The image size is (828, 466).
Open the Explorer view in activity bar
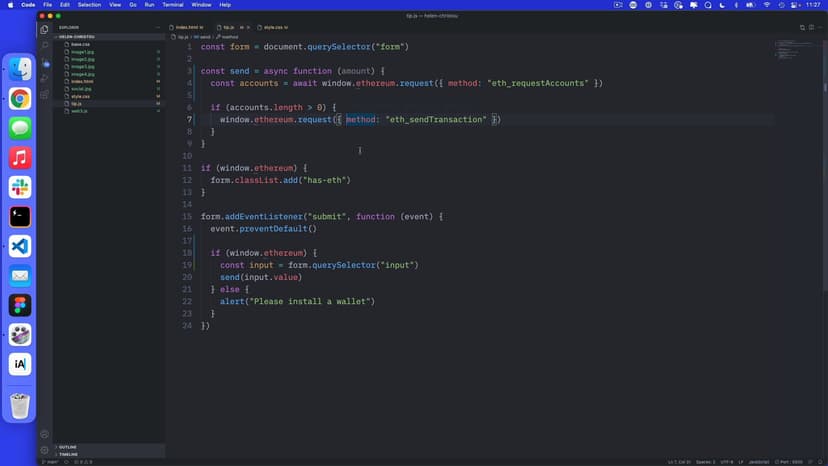pyautogui.click(x=44, y=29)
